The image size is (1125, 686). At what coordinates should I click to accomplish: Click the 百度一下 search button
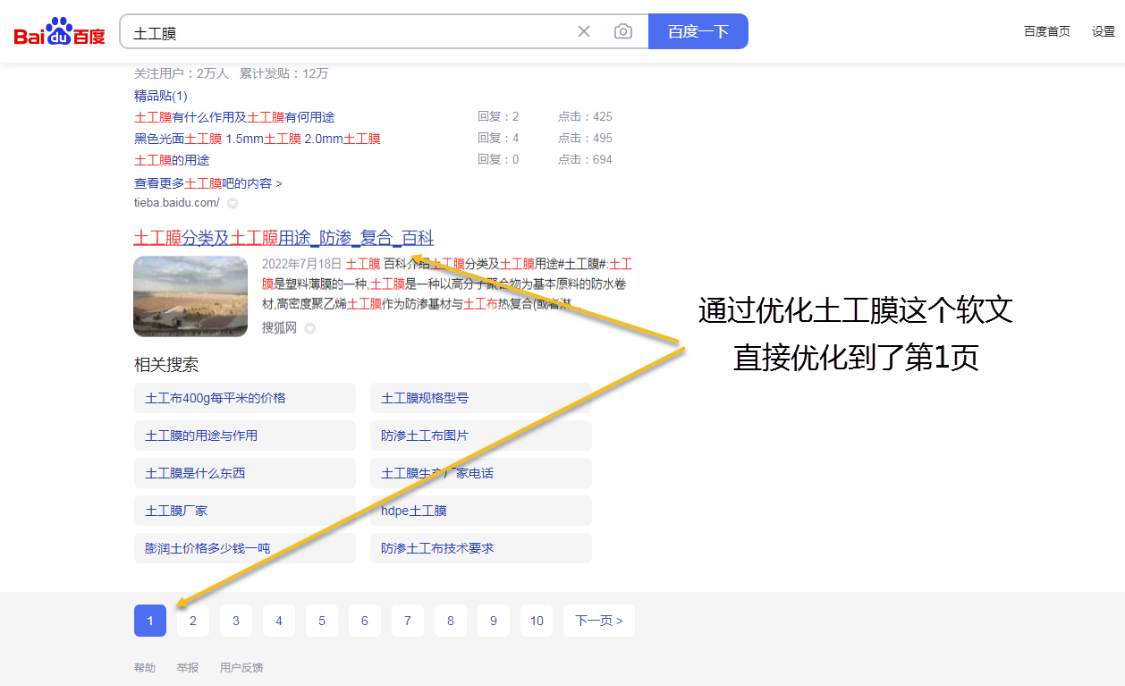point(697,31)
